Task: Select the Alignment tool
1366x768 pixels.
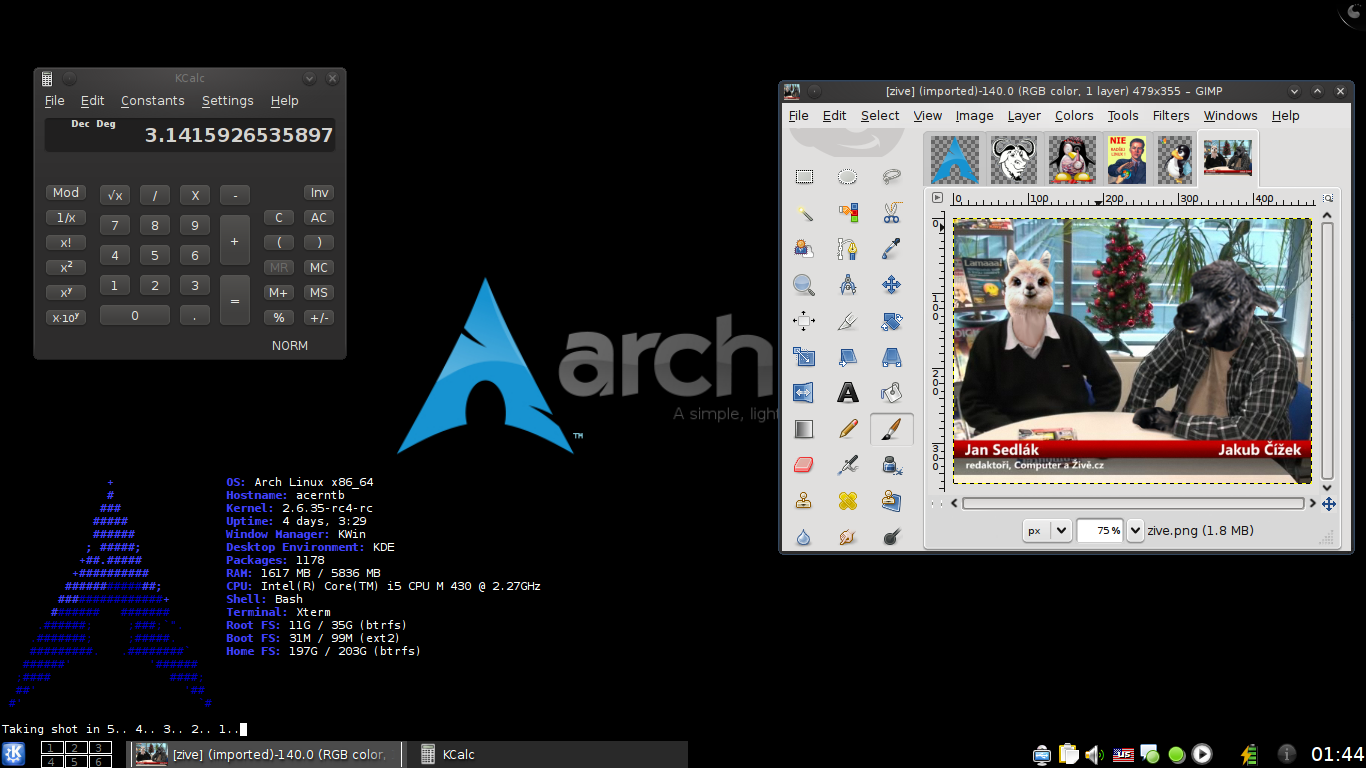Action: [804, 321]
